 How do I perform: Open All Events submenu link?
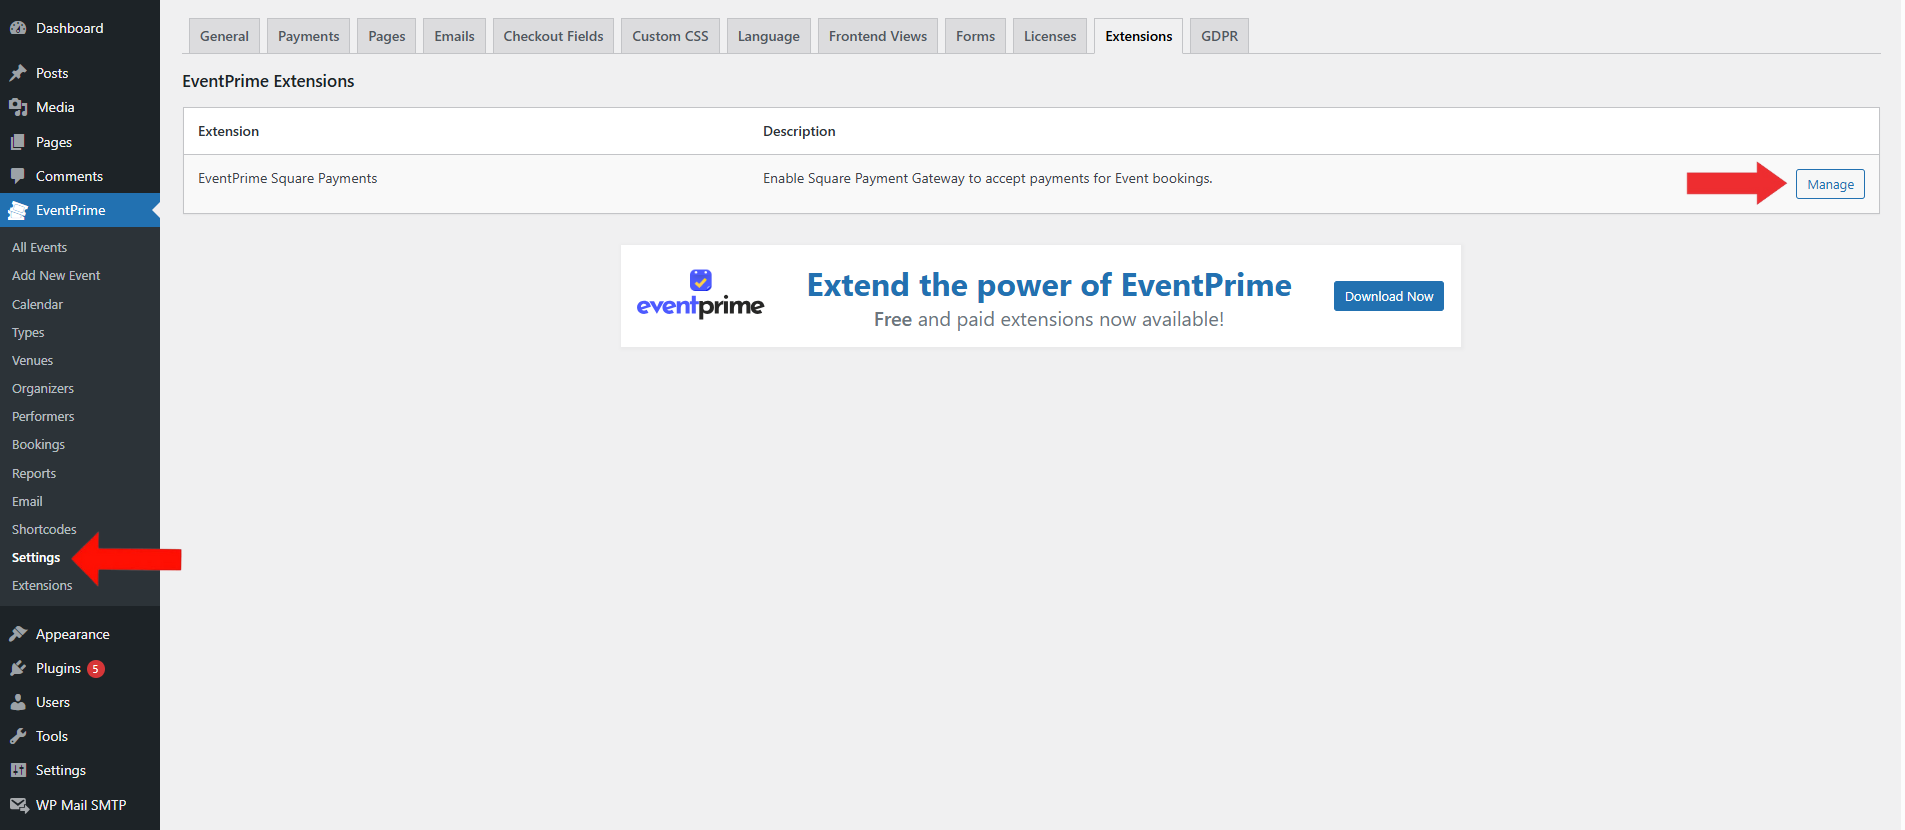[39, 247]
